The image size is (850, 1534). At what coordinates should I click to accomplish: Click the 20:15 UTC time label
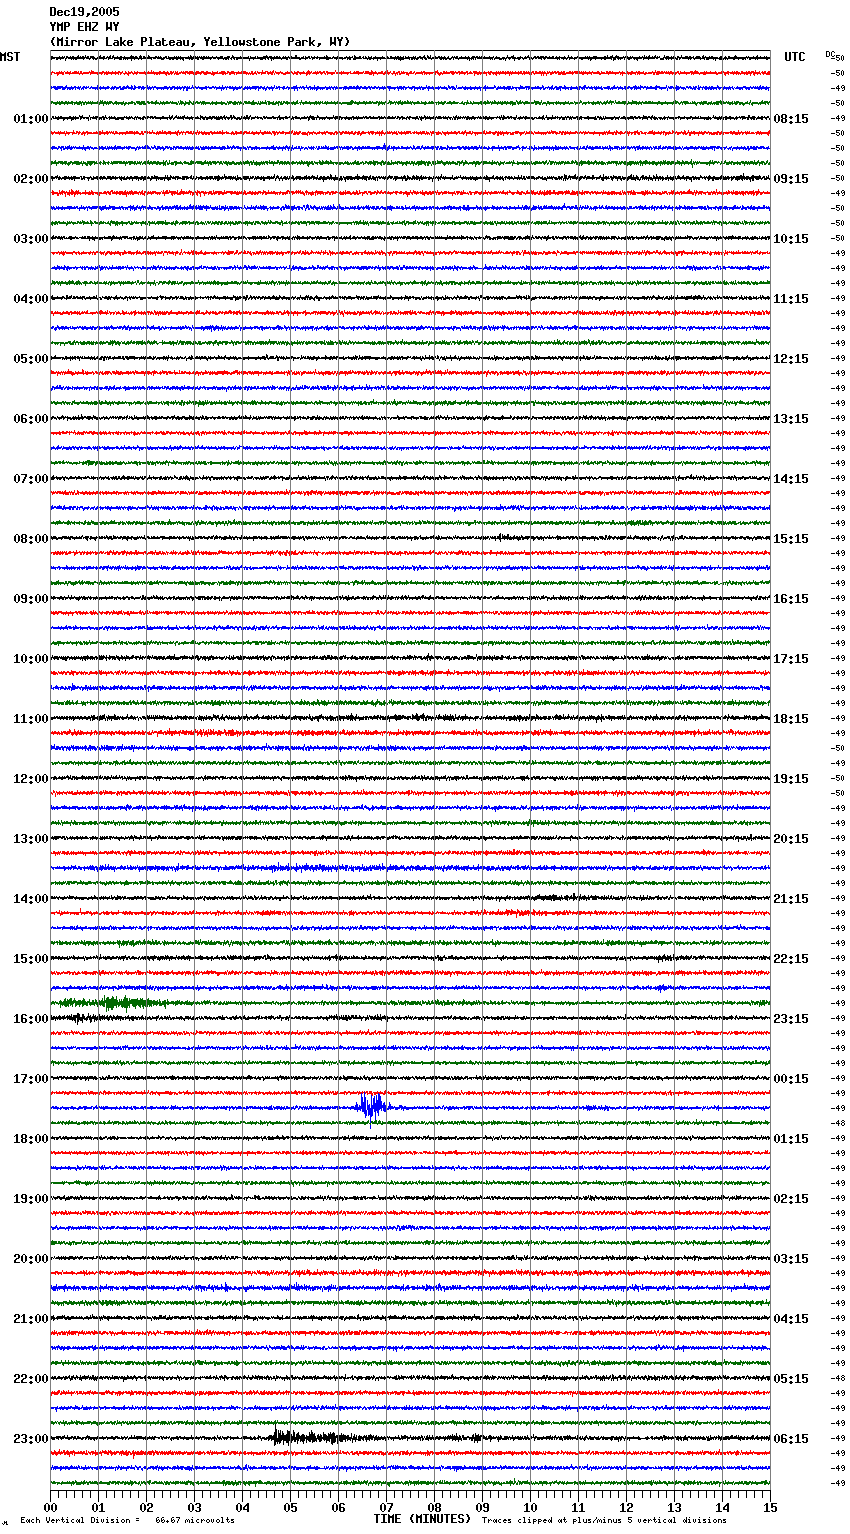click(791, 839)
